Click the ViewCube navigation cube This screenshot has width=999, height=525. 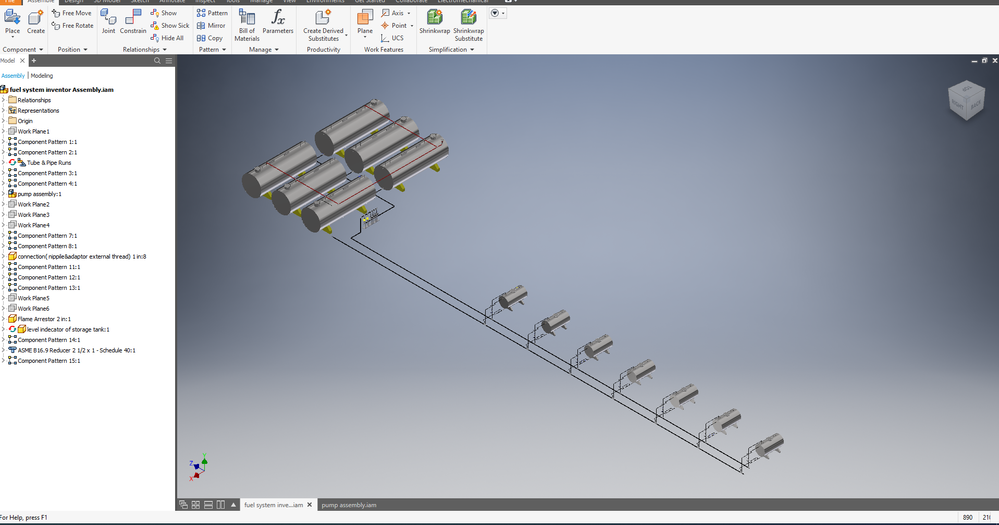tap(967, 100)
